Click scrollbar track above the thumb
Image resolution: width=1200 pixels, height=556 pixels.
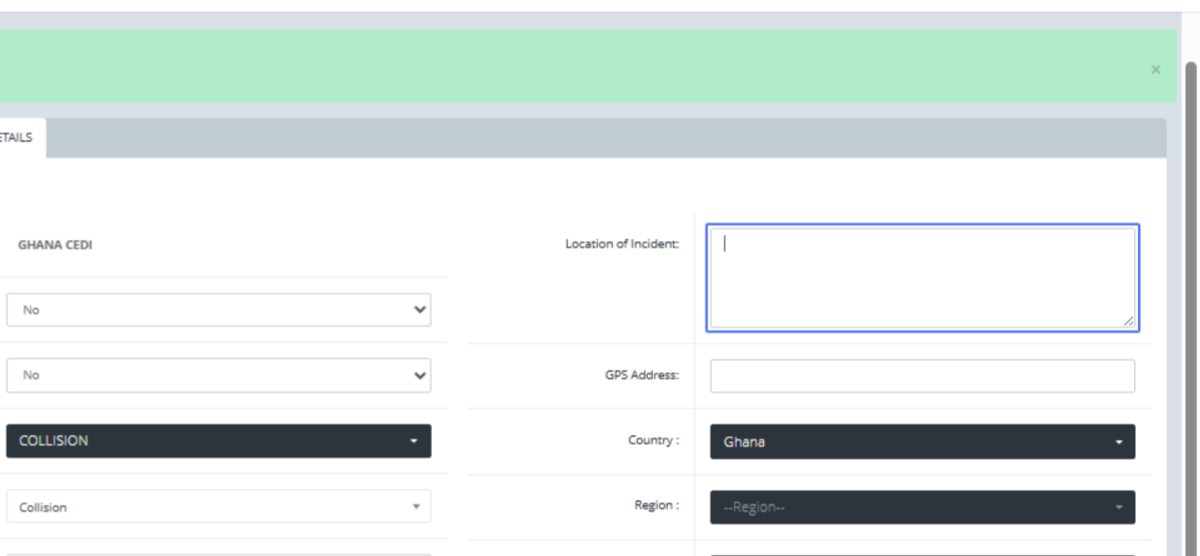tap(1190, 35)
